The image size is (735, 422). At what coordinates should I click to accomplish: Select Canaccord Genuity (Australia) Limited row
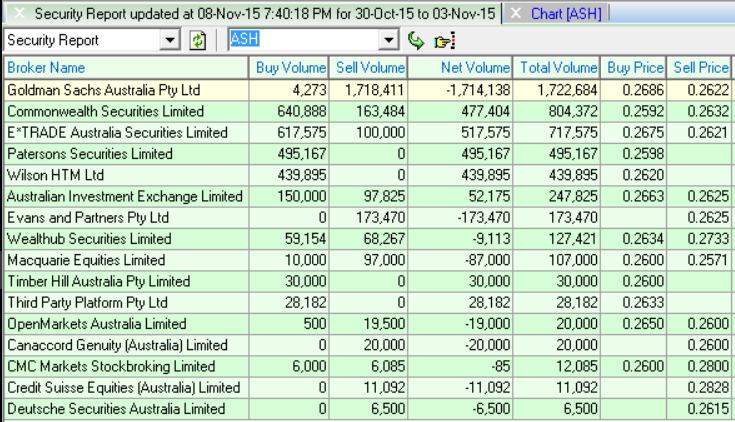(x=368, y=345)
